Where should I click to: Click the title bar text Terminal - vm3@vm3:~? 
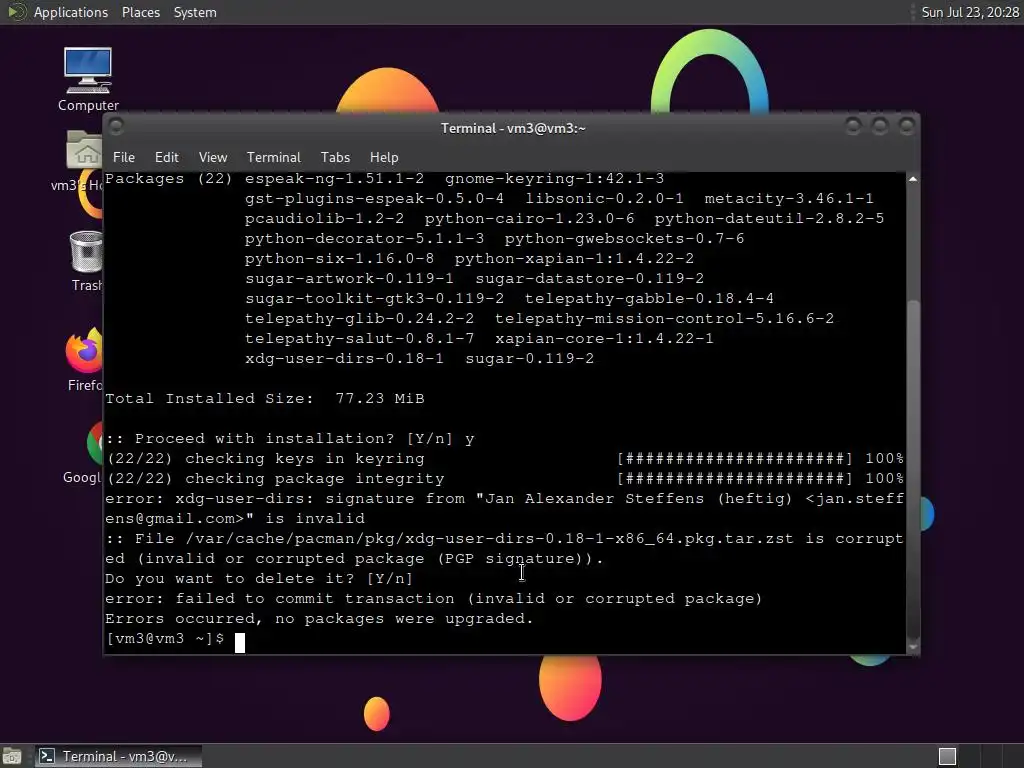pyautogui.click(x=513, y=128)
